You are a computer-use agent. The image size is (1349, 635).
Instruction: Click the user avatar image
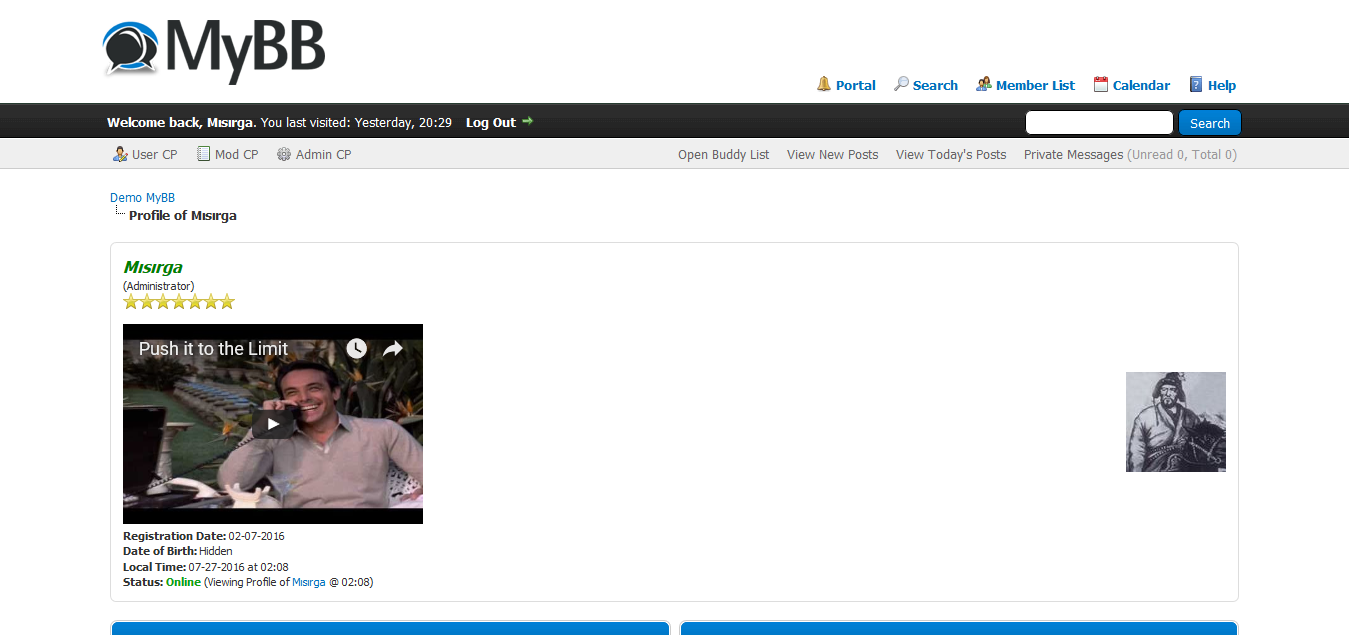1176,422
